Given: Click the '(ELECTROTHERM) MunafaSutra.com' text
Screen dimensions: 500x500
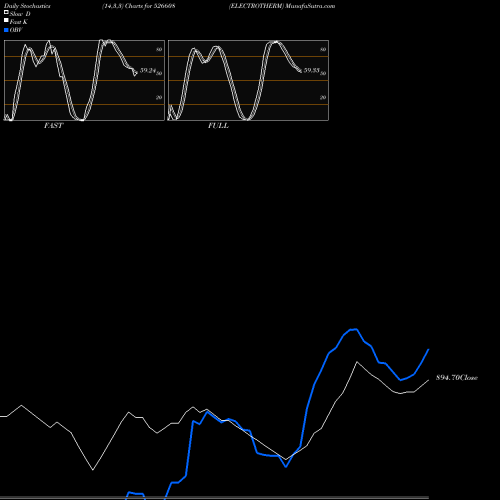Looking at the screenshot, I should pyautogui.click(x=282, y=6).
